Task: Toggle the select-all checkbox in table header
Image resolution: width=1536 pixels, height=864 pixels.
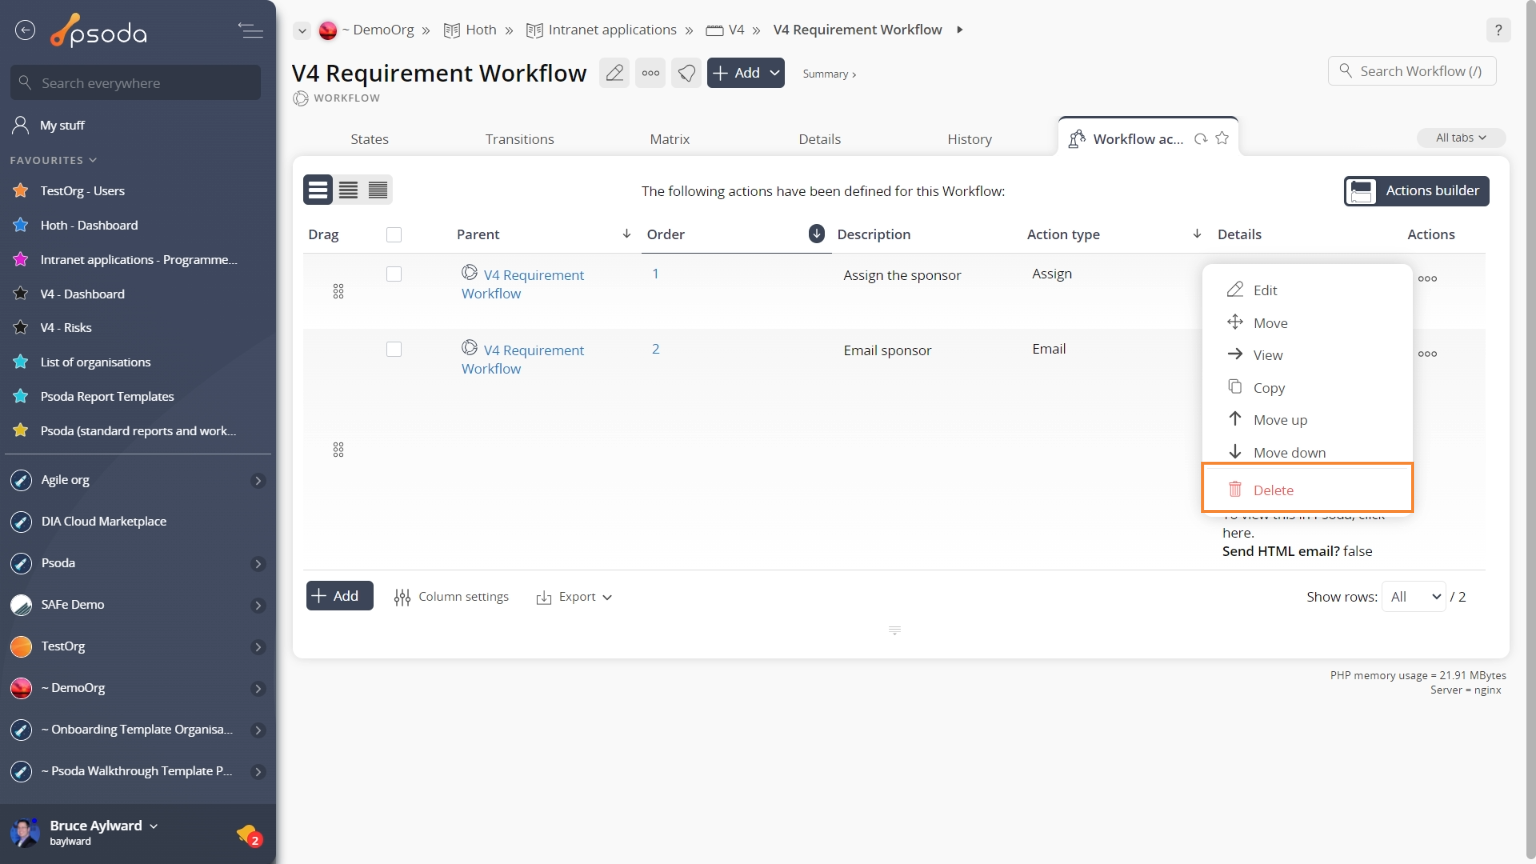Action: (x=394, y=234)
